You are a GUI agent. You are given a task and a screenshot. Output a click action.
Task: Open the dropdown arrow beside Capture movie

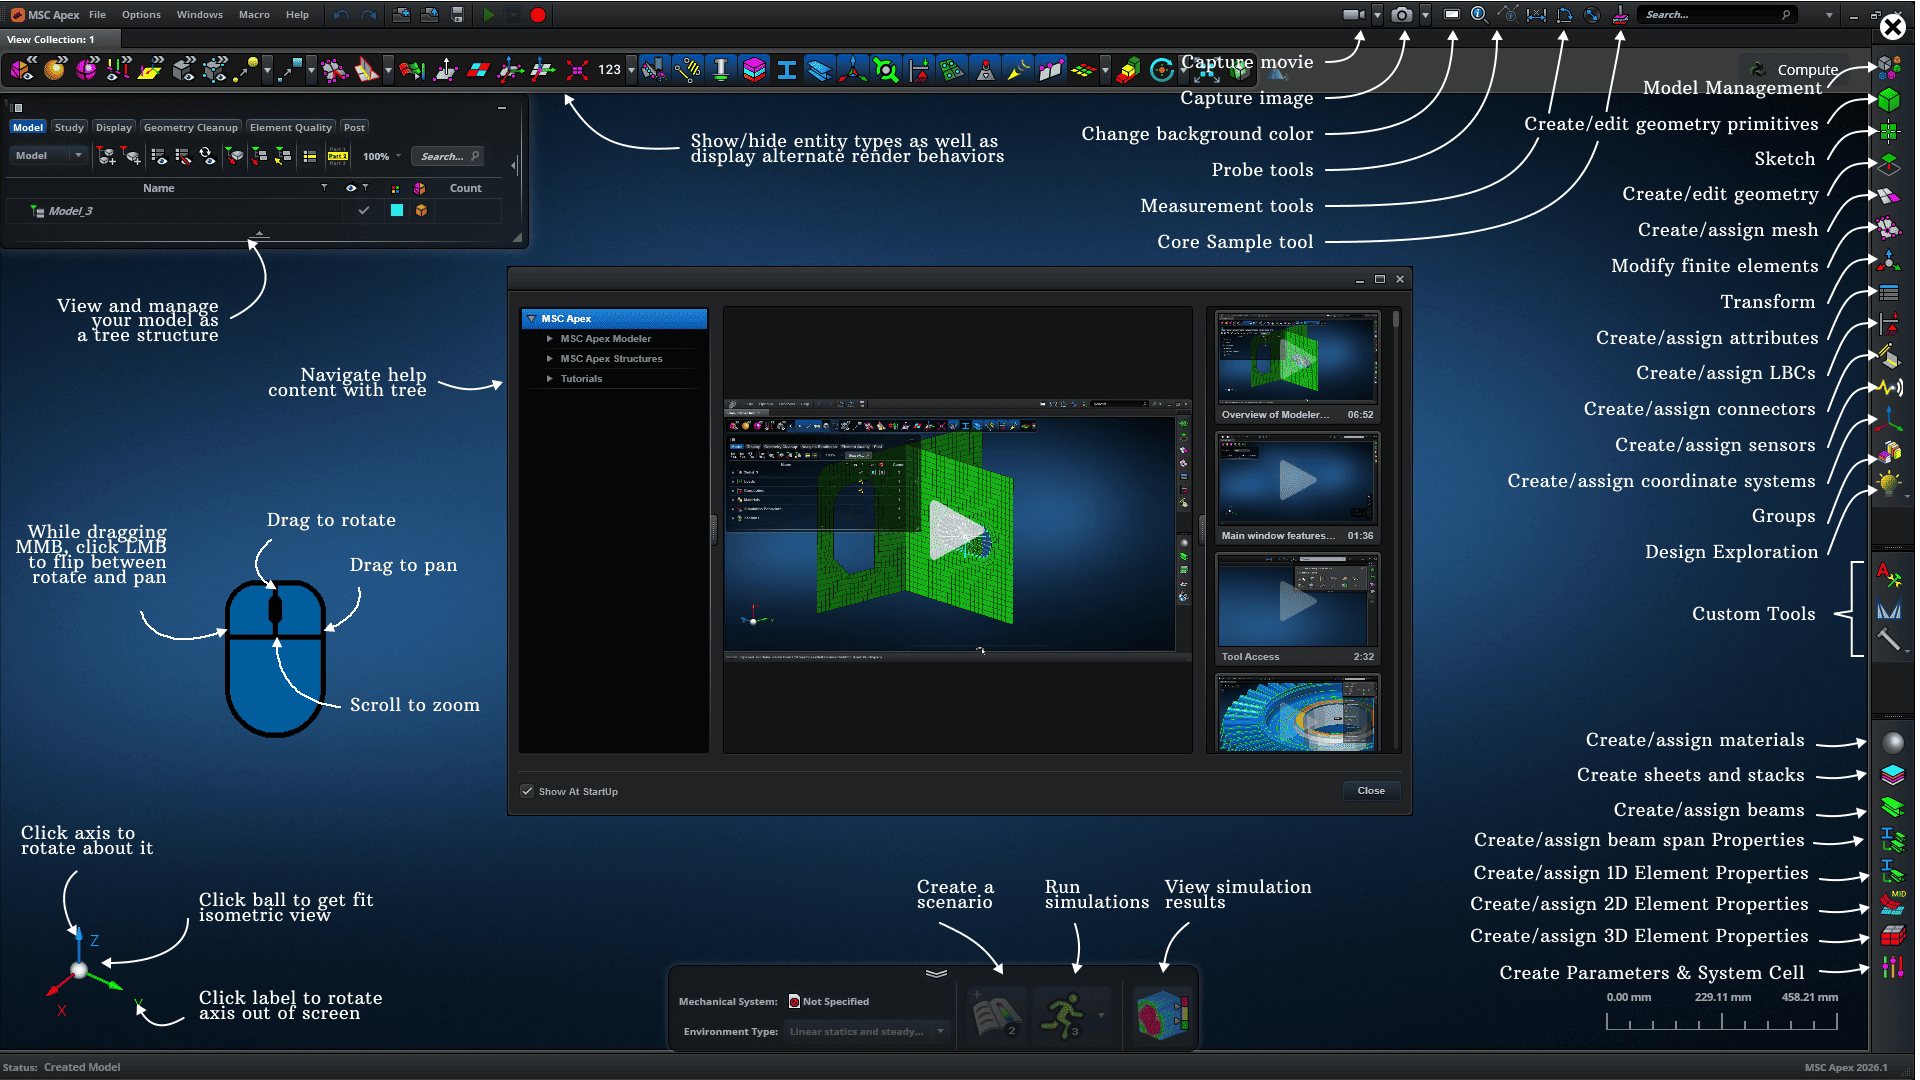tap(1377, 15)
